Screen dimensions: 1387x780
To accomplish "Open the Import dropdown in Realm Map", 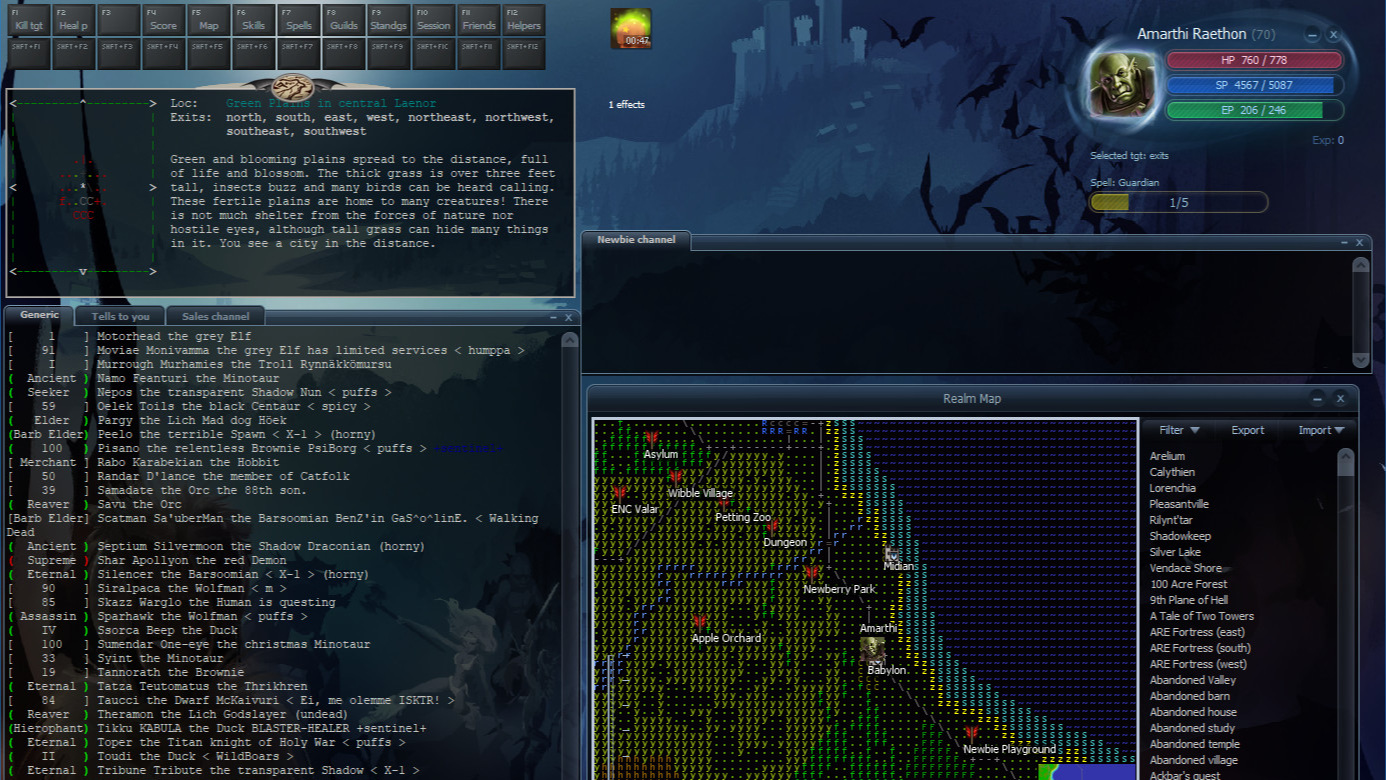I will point(1320,430).
